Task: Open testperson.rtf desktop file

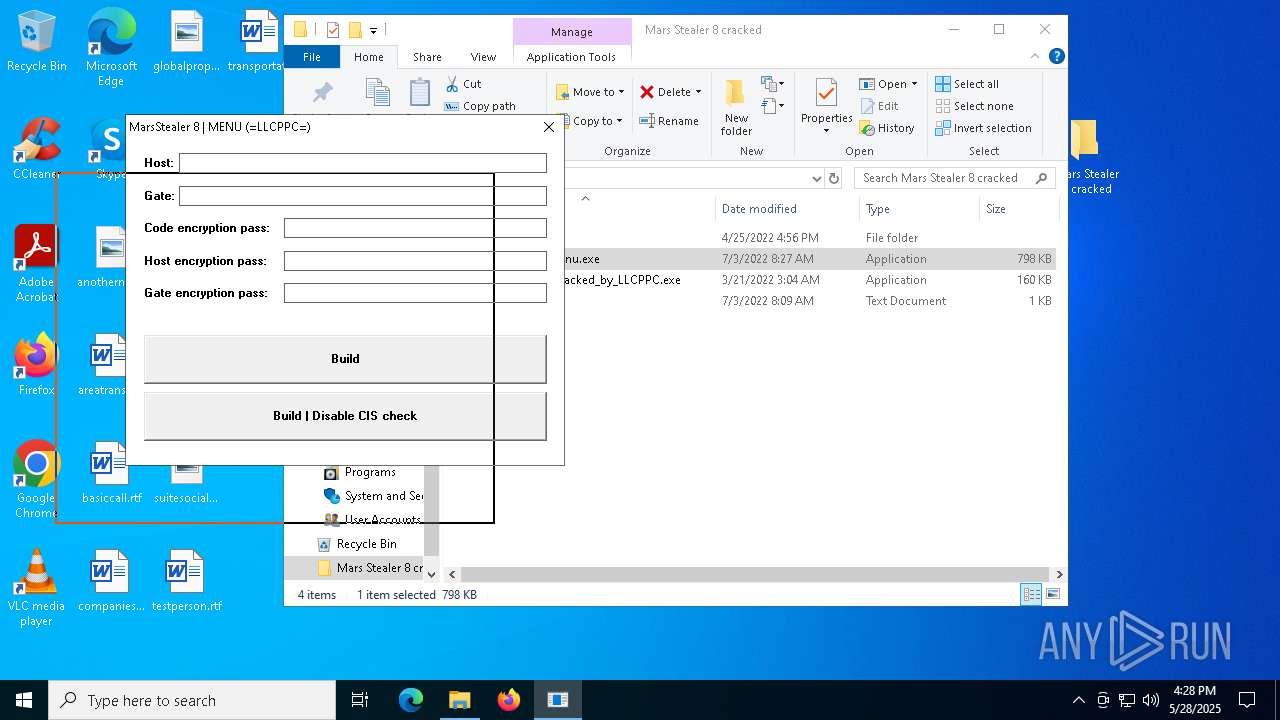Action: 186,580
